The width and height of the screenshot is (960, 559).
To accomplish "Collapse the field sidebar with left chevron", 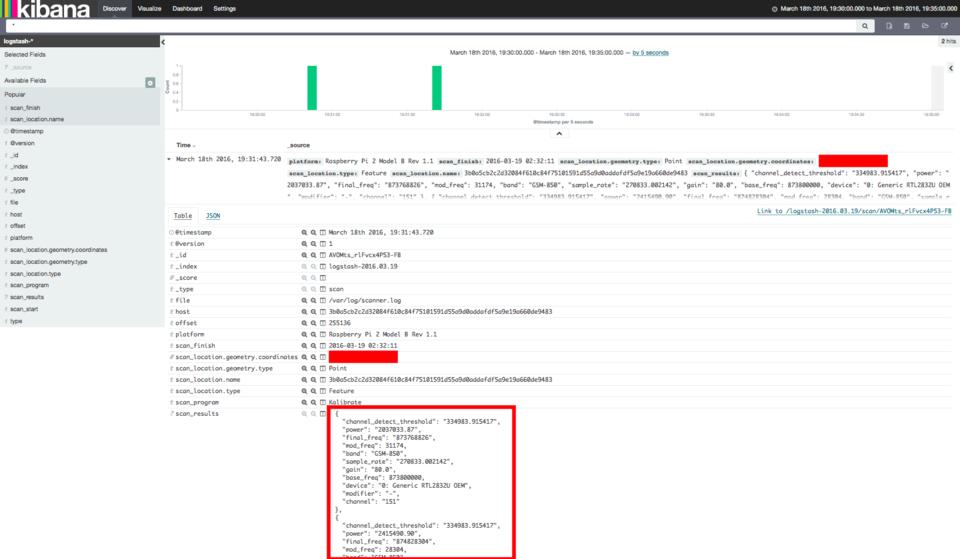I will (x=164, y=42).
